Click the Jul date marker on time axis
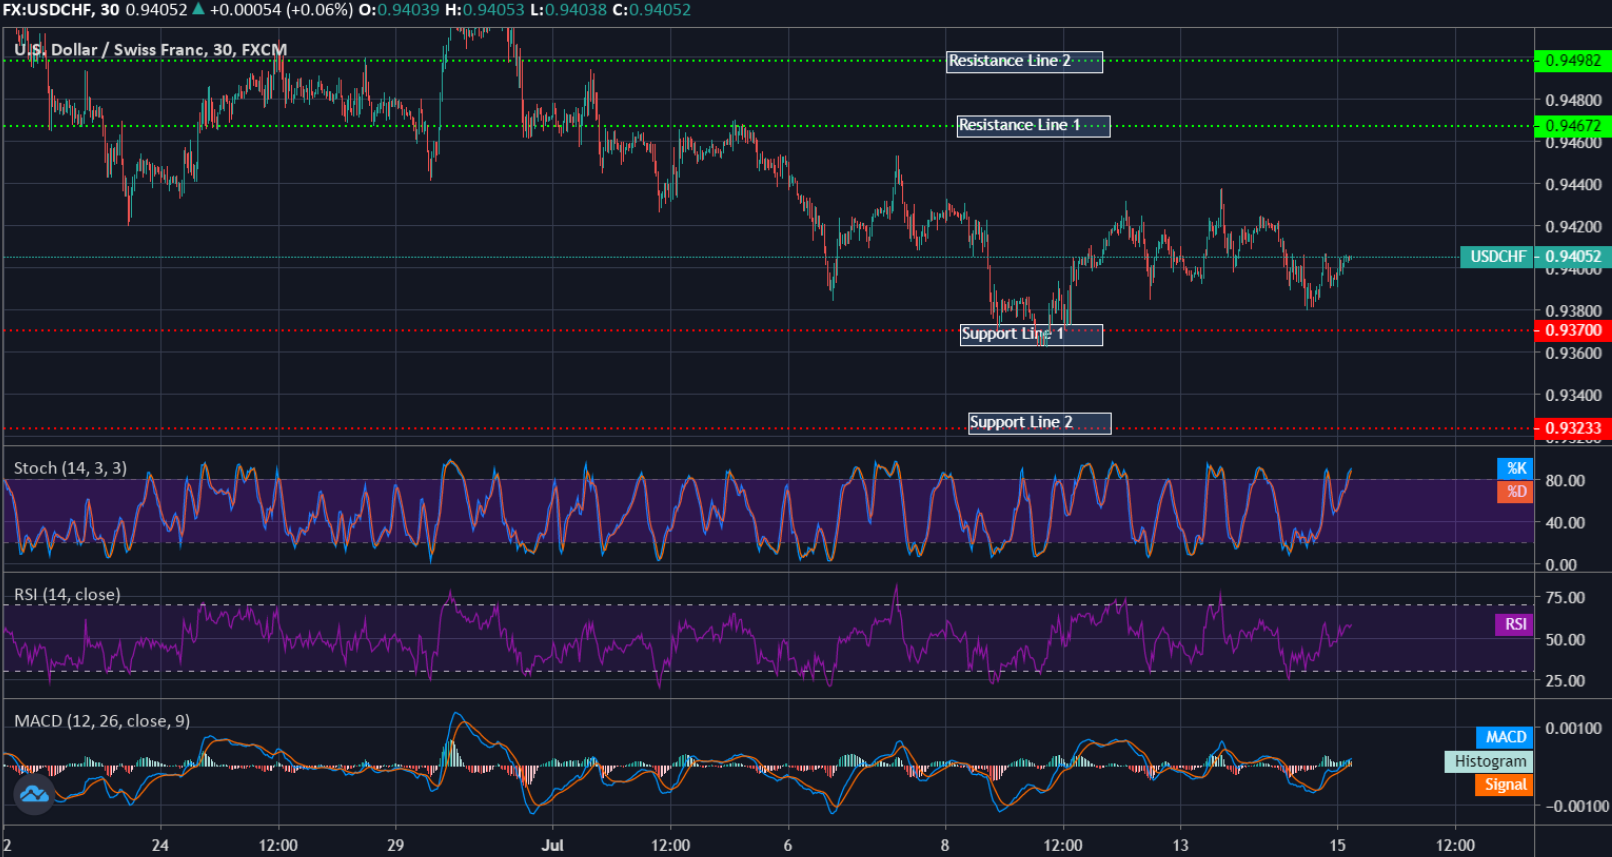 552,845
